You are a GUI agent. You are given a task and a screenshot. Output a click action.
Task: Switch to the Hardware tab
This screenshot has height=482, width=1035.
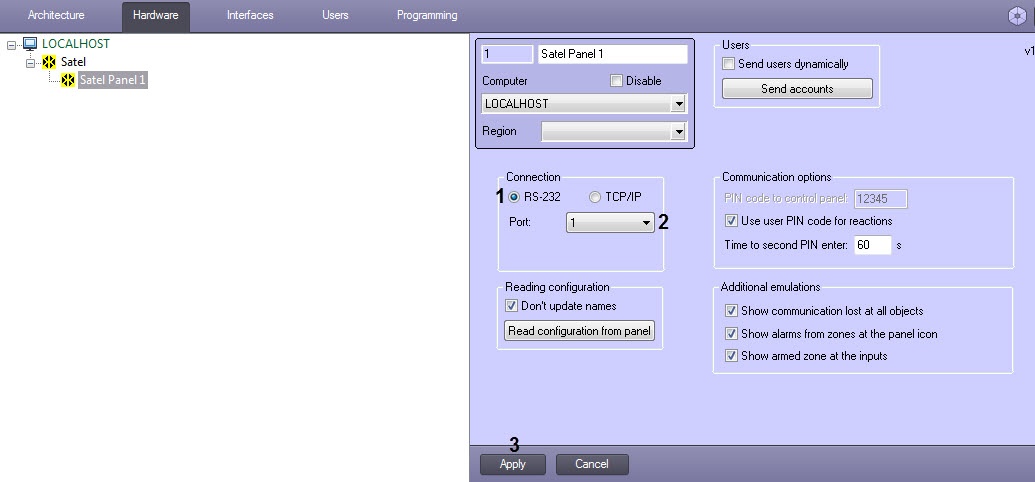(x=156, y=16)
